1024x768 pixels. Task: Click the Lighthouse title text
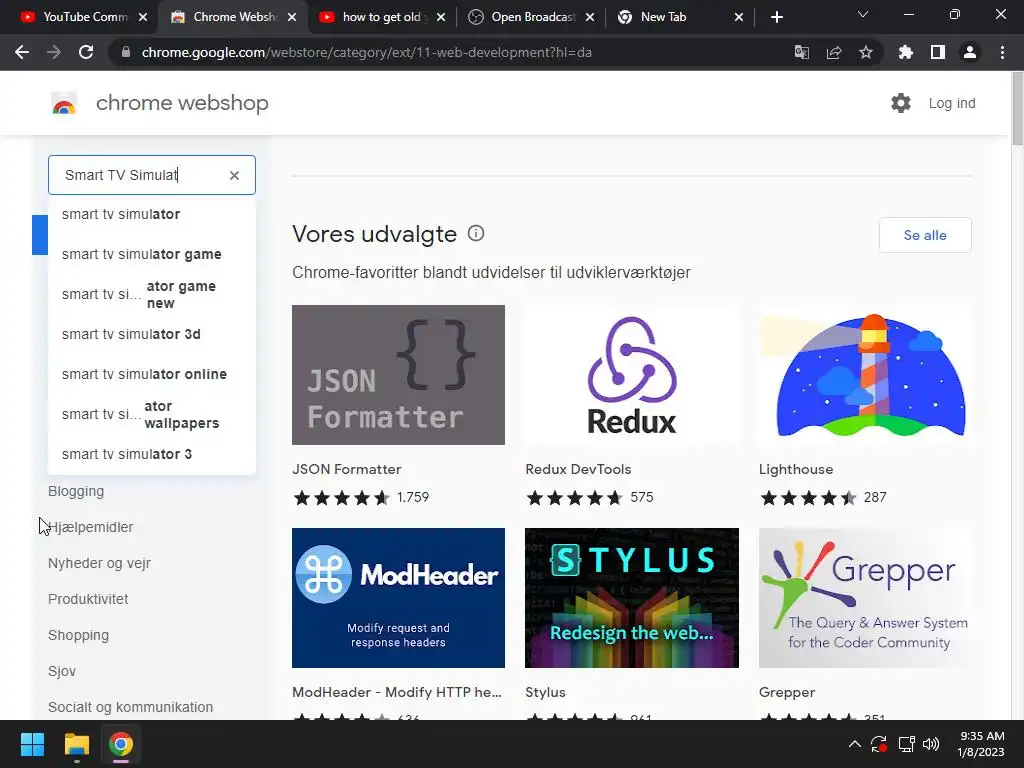click(795, 469)
